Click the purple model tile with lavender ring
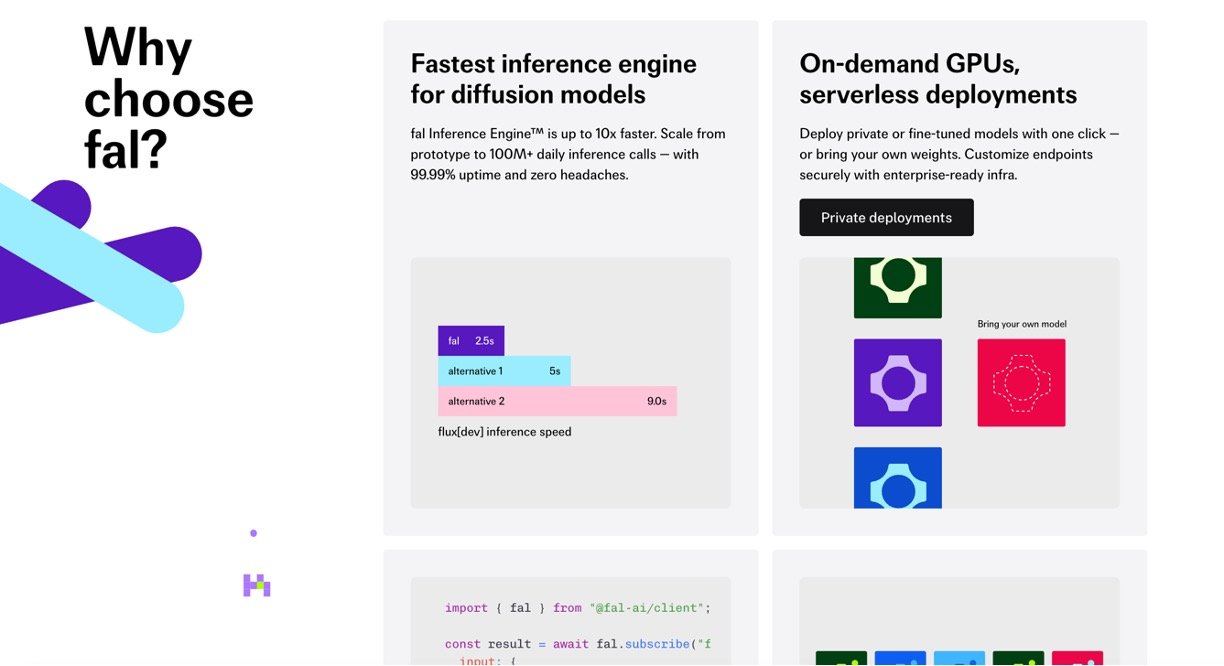1224x666 pixels. pos(897,383)
